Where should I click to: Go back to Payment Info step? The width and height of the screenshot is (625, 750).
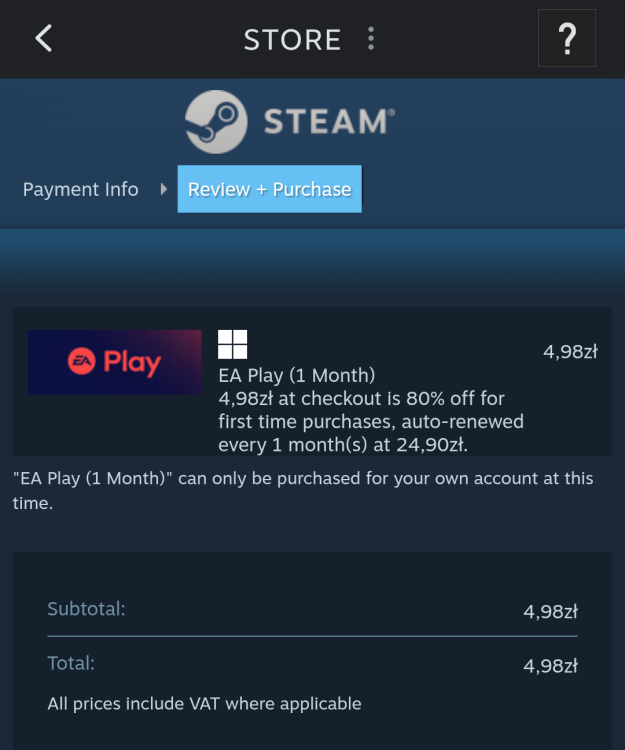click(81, 189)
